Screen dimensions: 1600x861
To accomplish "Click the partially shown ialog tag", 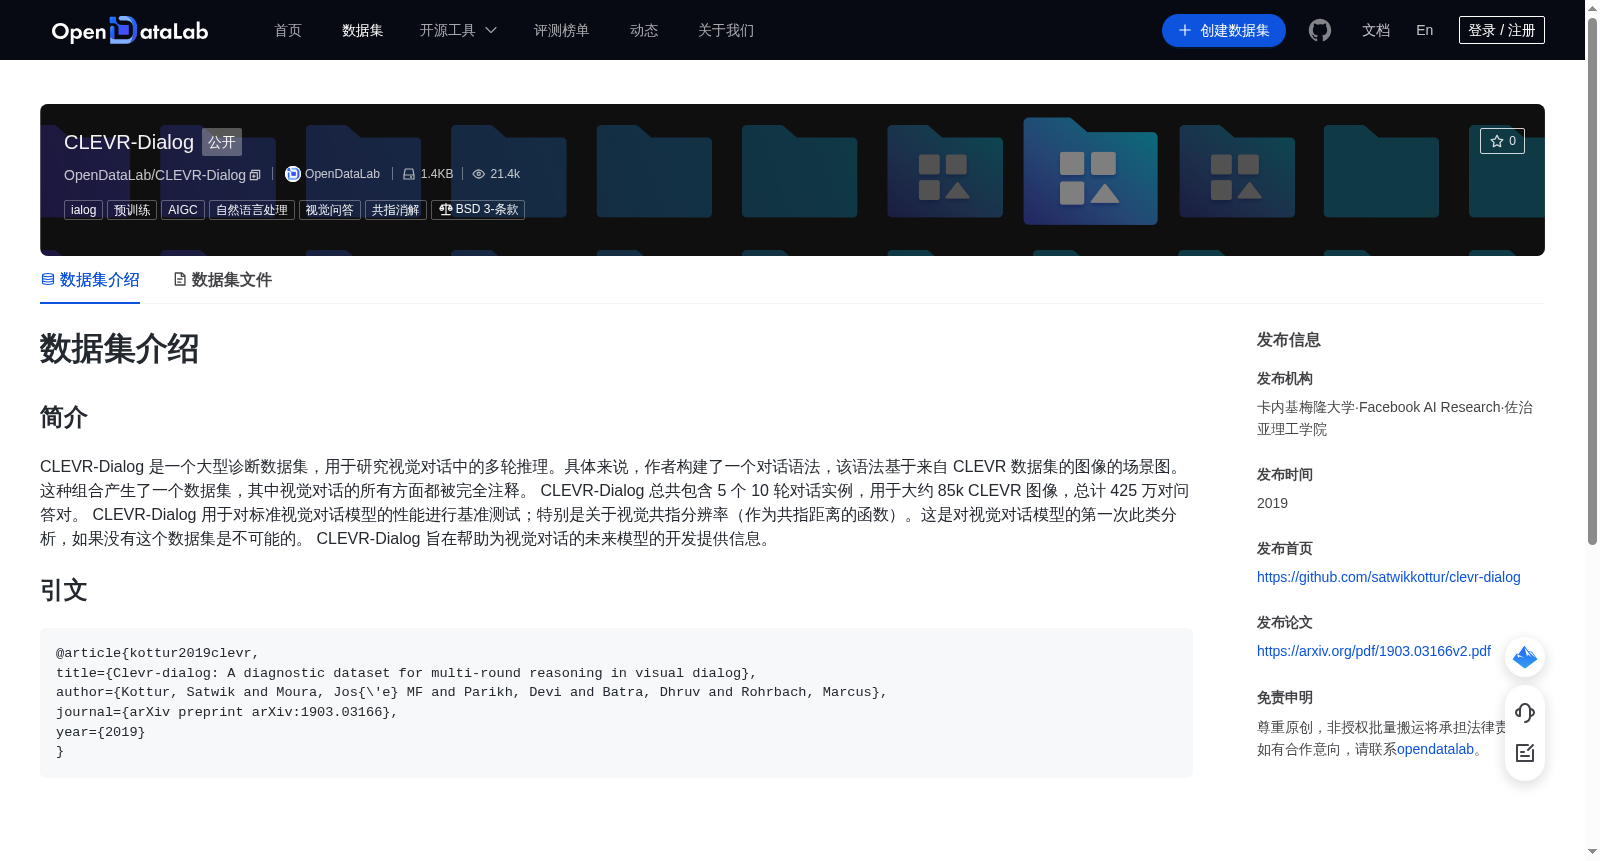I will tap(84, 210).
